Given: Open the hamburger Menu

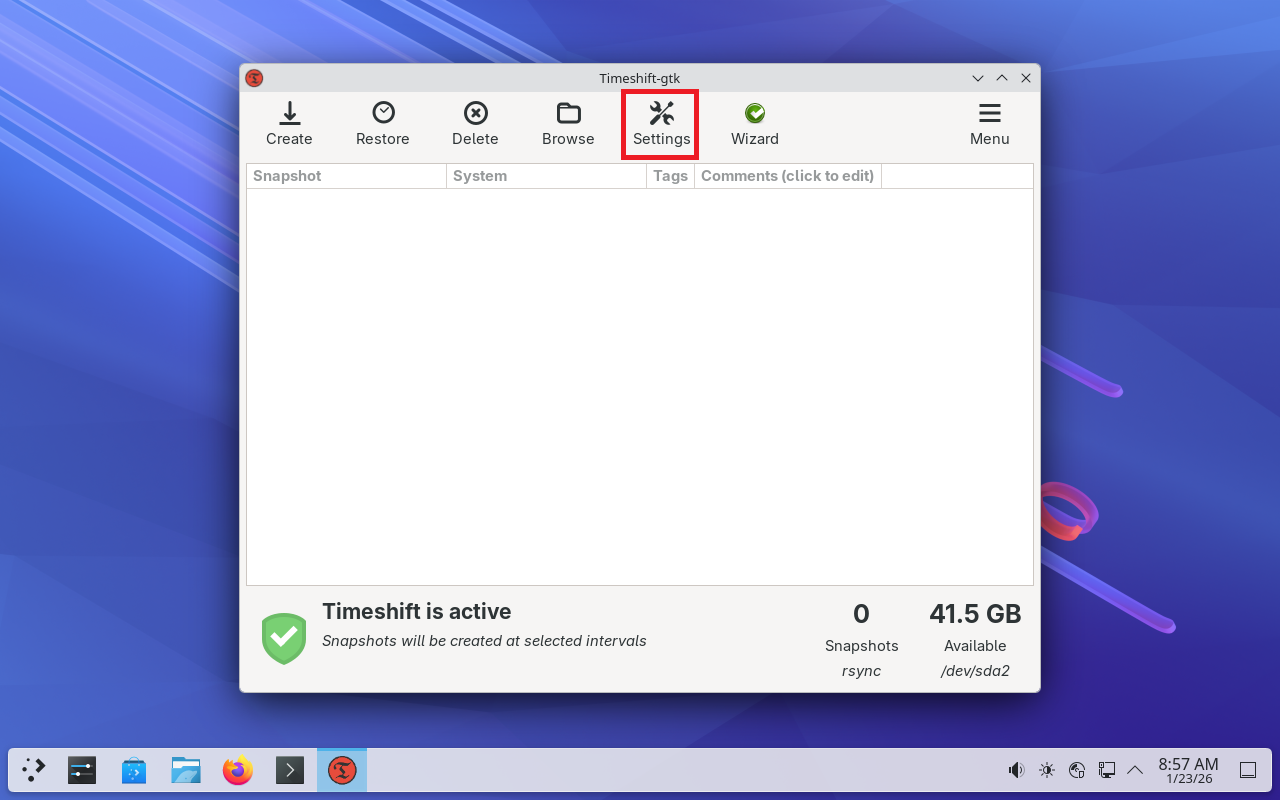Looking at the screenshot, I should point(989,124).
